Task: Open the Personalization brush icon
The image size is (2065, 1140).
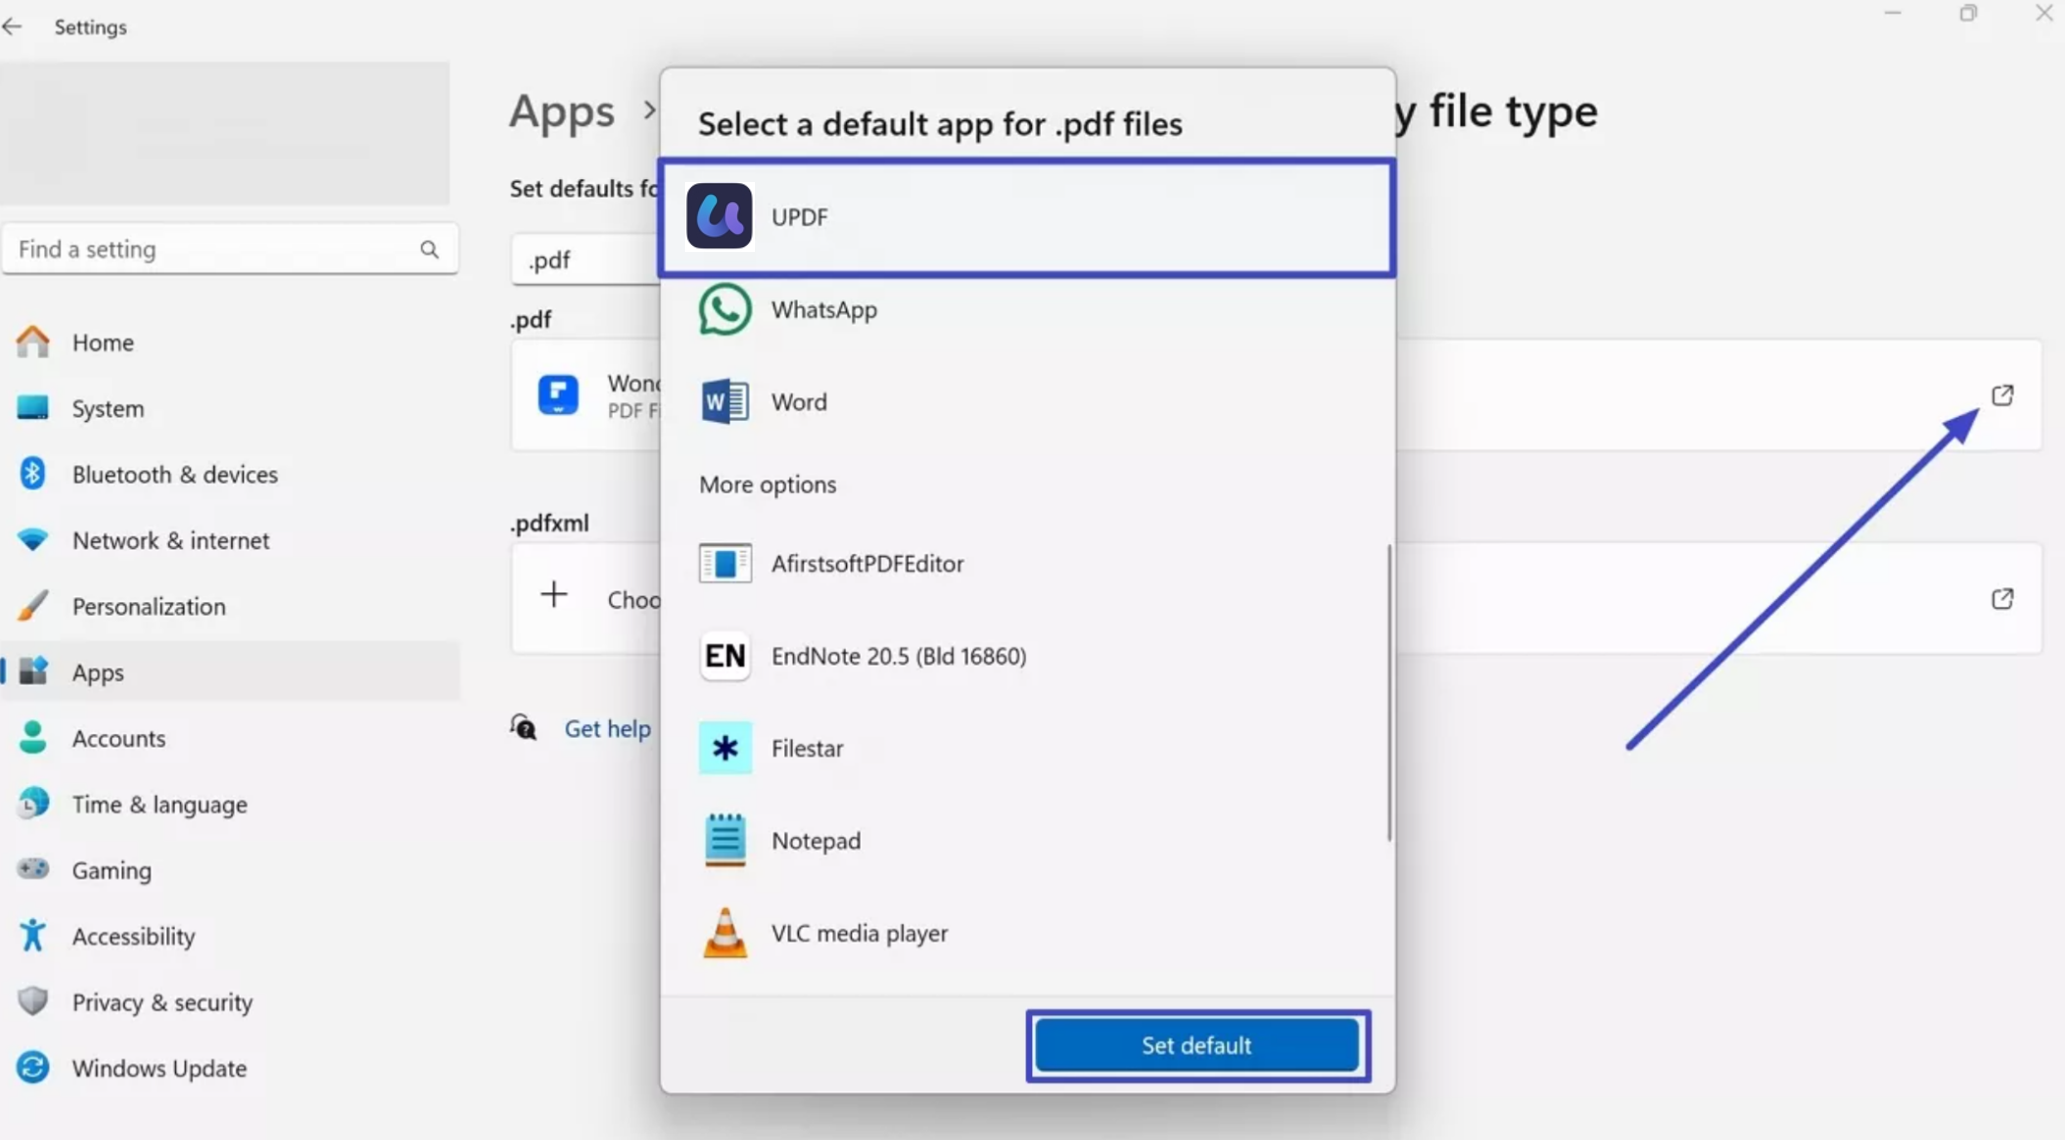Action: click(x=33, y=606)
